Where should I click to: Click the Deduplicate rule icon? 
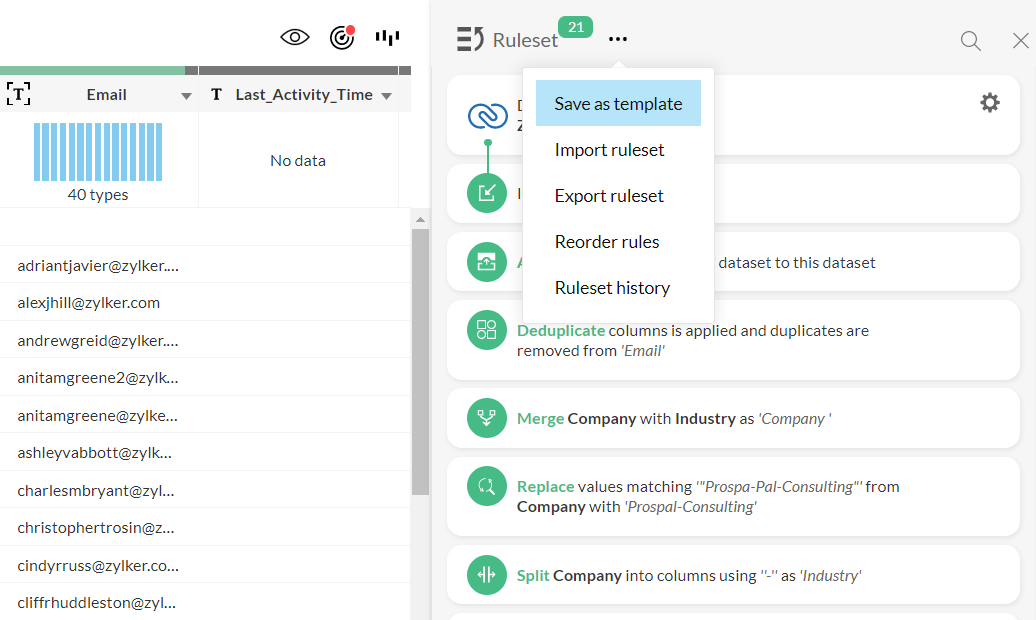[487, 330]
